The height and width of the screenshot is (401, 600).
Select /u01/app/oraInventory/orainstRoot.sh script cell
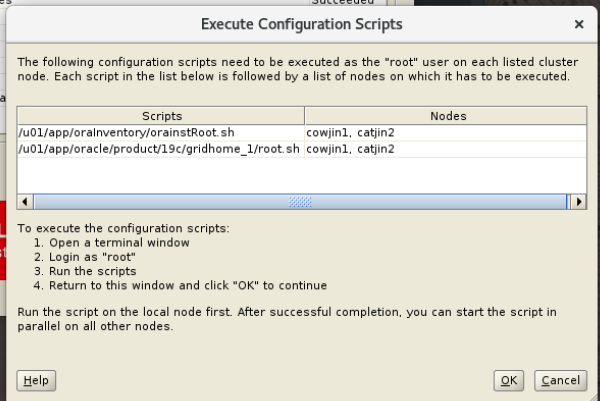pos(161,133)
